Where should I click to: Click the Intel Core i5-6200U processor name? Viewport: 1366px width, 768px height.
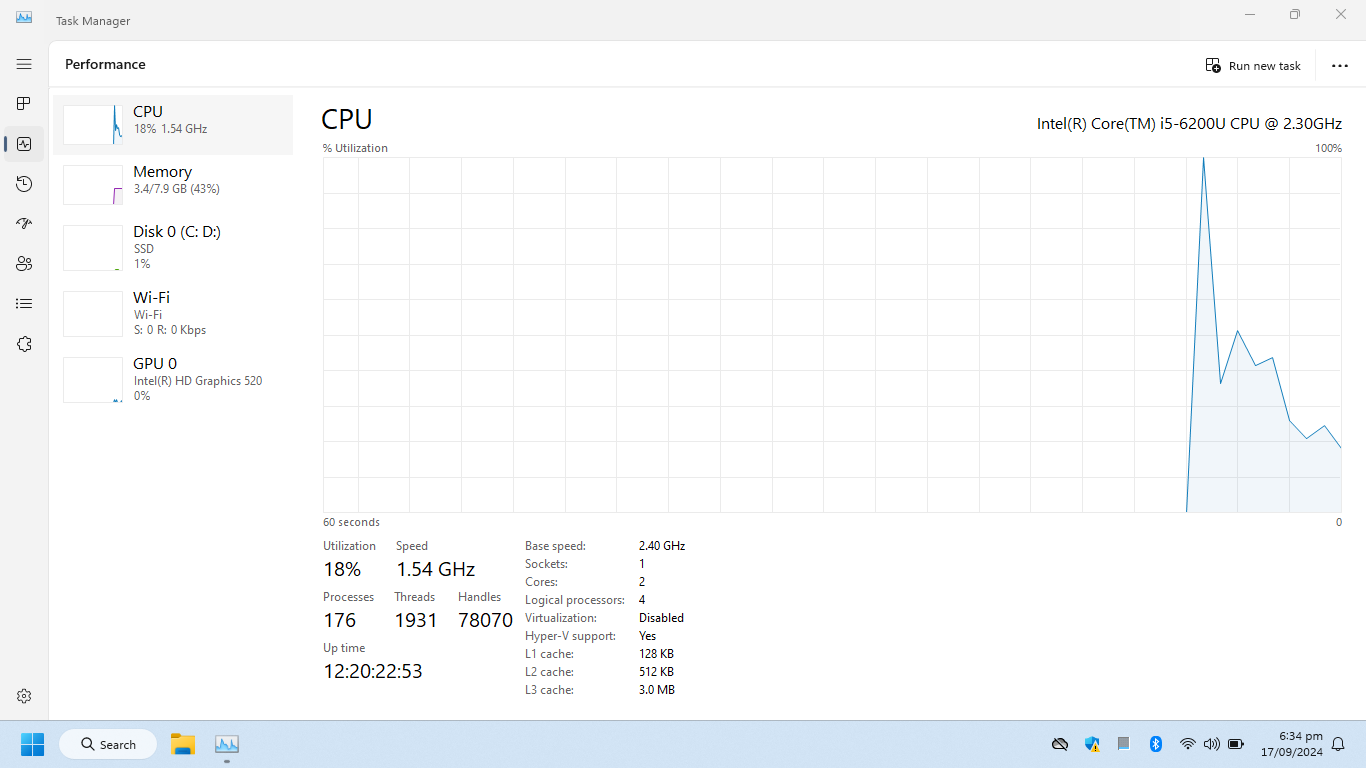pos(1189,124)
